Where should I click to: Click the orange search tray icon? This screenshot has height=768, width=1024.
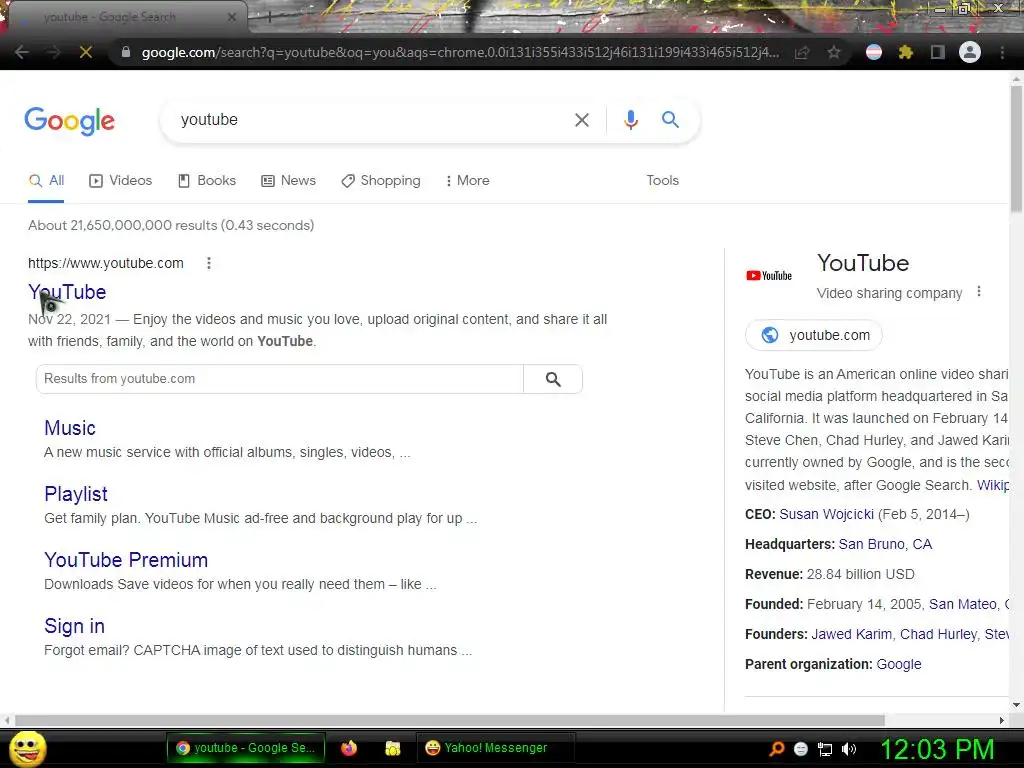click(x=776, y=749)
